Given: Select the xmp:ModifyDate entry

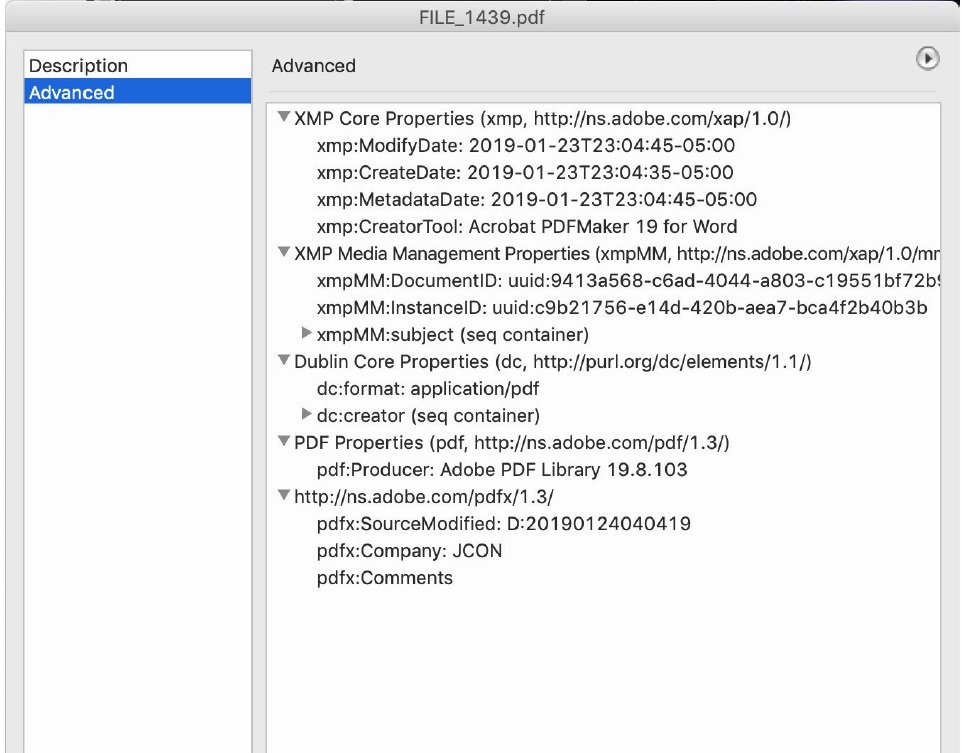Looking at the screenshot, I should point(525,145).
